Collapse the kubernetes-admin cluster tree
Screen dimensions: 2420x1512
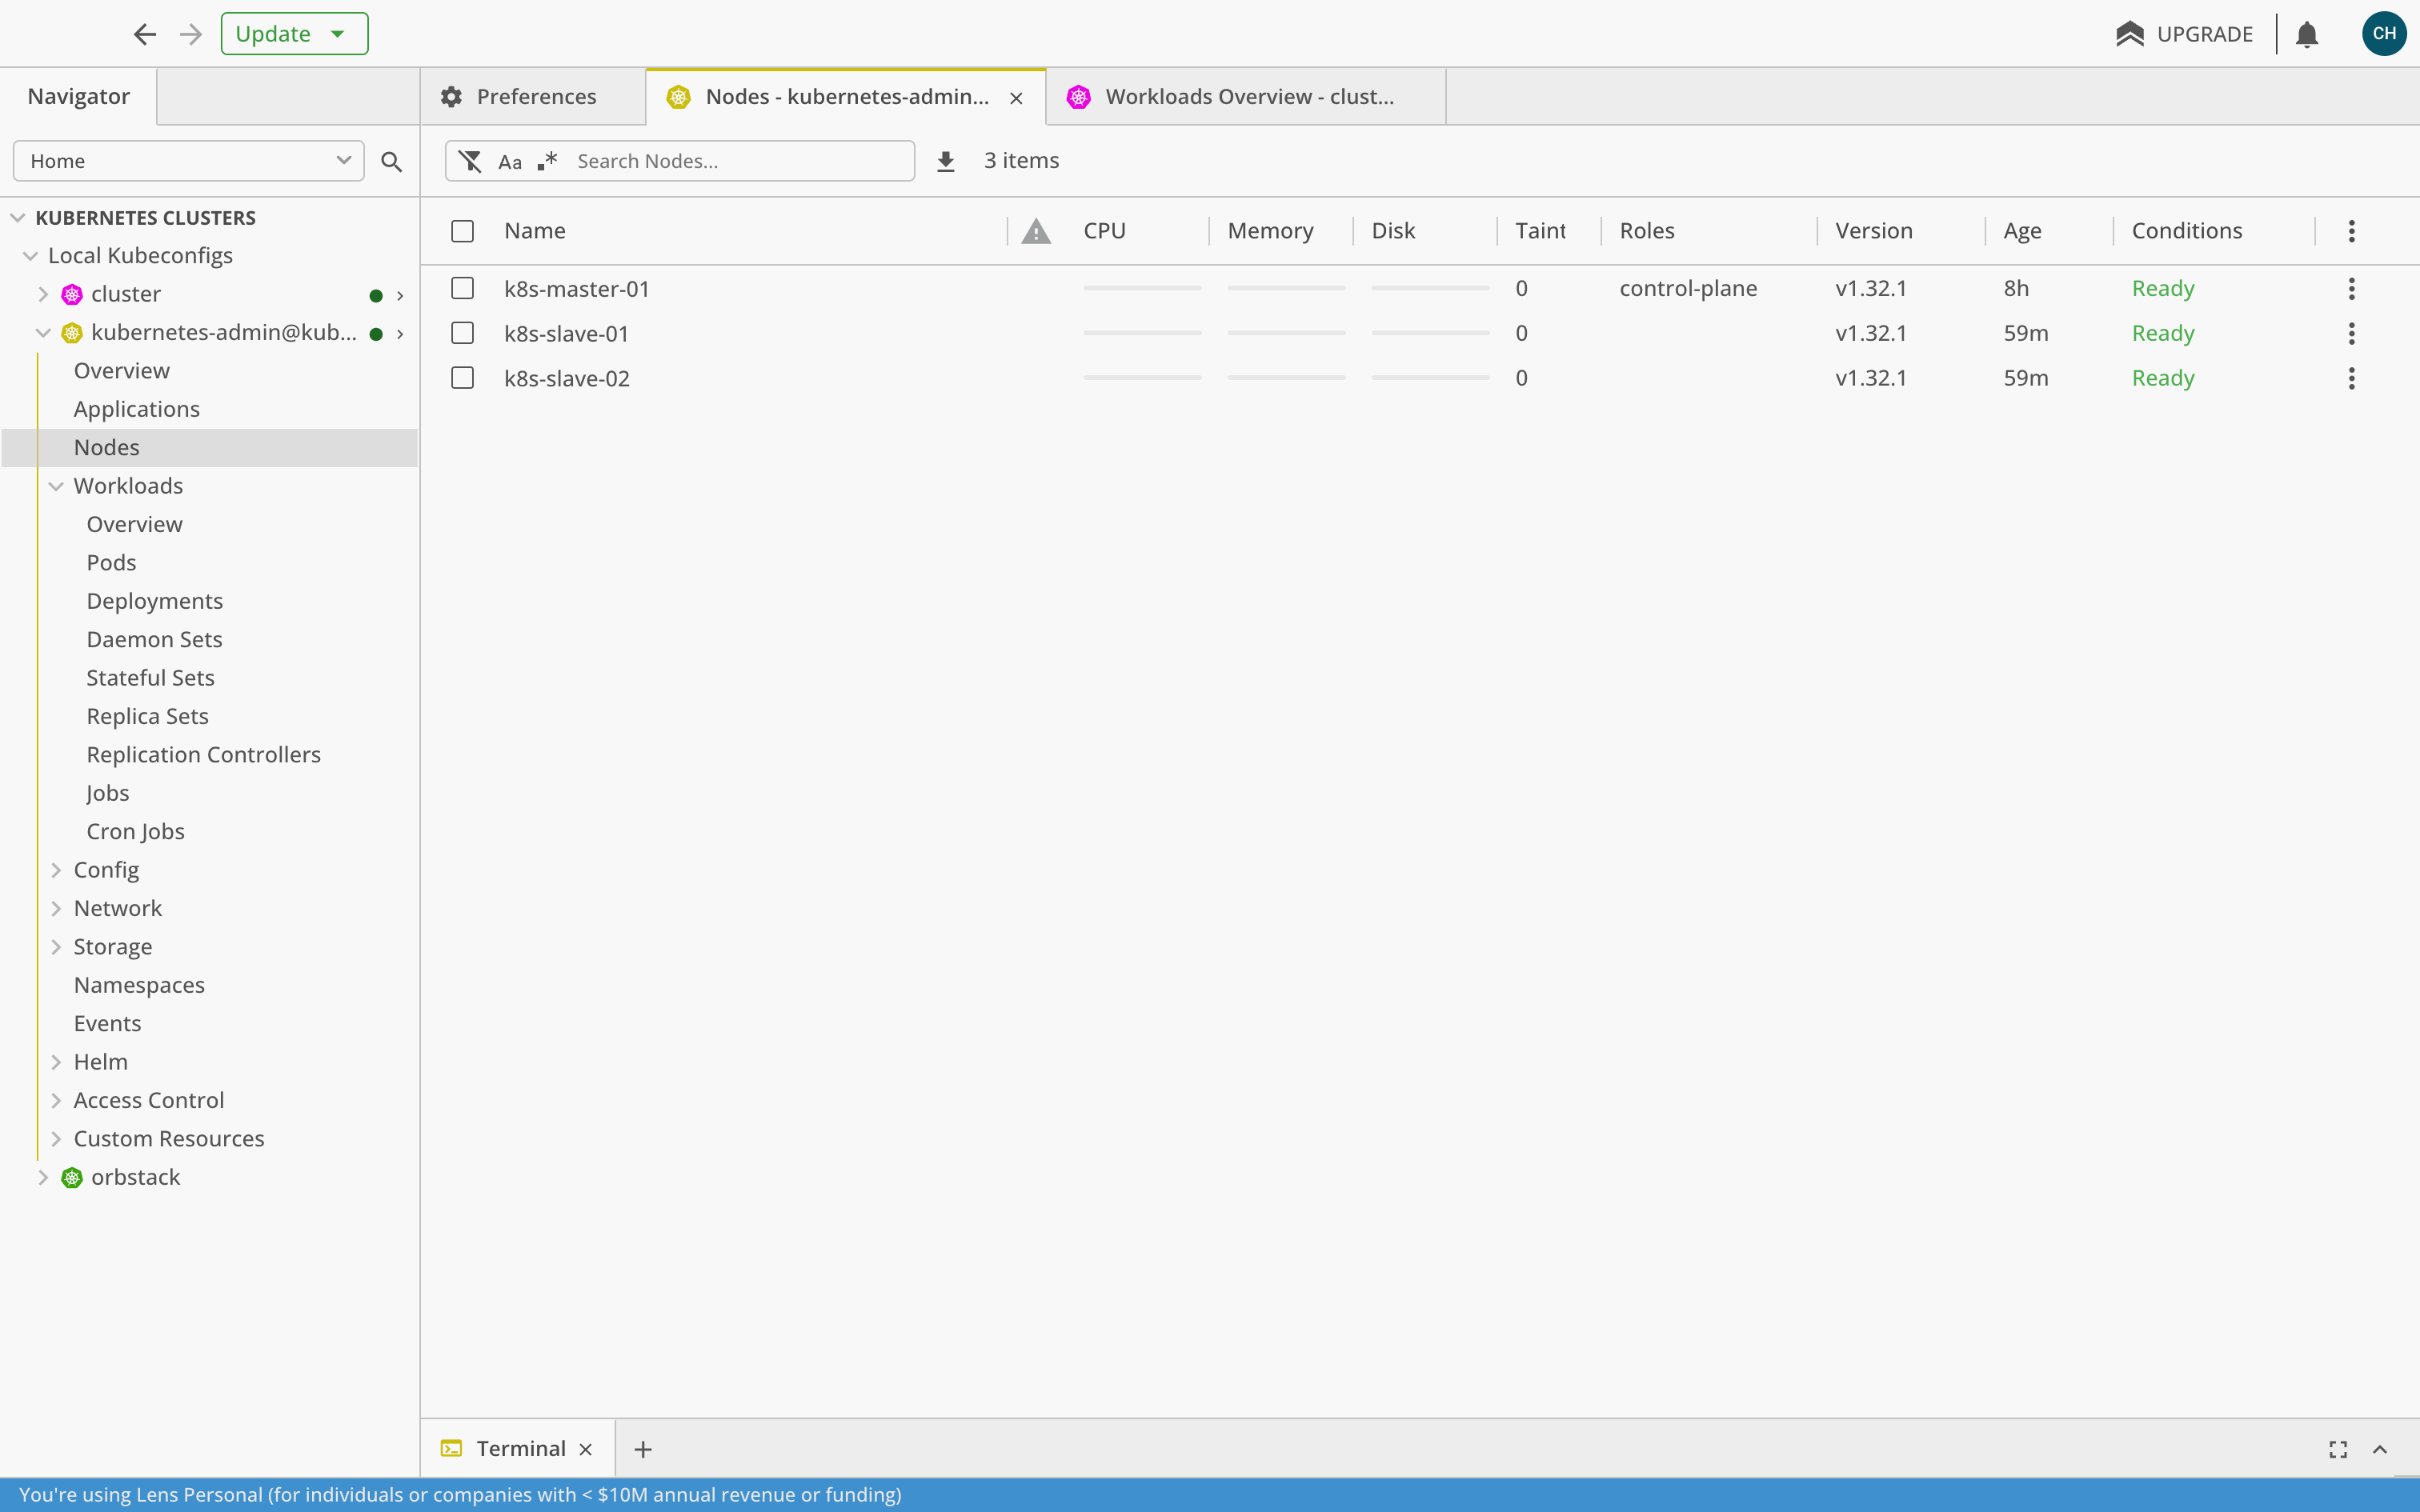coord(43,333)
